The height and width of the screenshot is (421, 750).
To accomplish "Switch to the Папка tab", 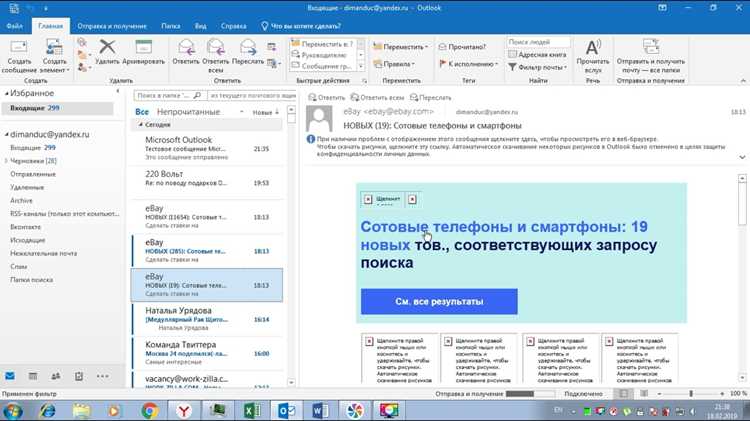I will click(x=171, y=26).
